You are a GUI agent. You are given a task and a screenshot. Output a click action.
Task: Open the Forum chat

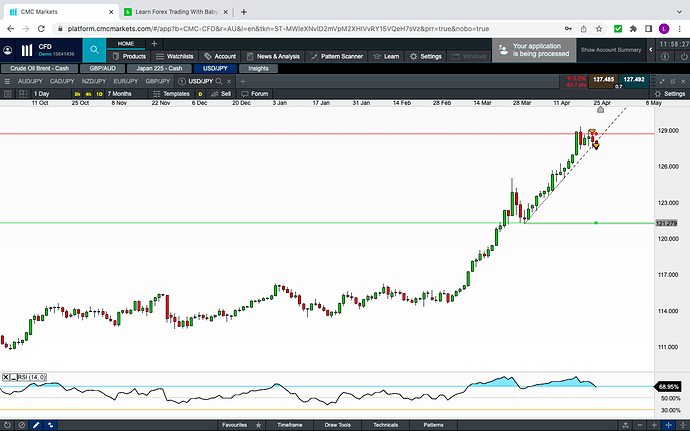[x=255, y=93]
